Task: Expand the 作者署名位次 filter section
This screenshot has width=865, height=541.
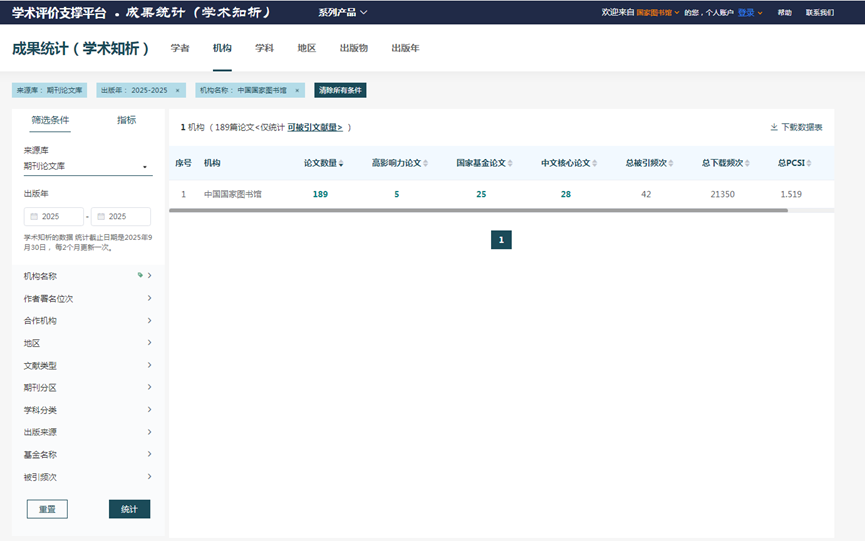Action: click(149, 298)
